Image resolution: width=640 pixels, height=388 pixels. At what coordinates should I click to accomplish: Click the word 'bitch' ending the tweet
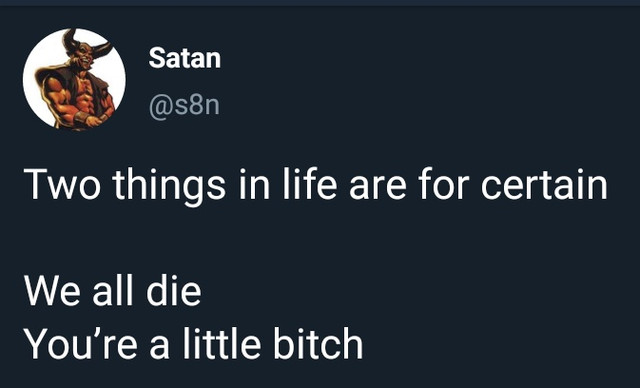click(x=318, y=343)
